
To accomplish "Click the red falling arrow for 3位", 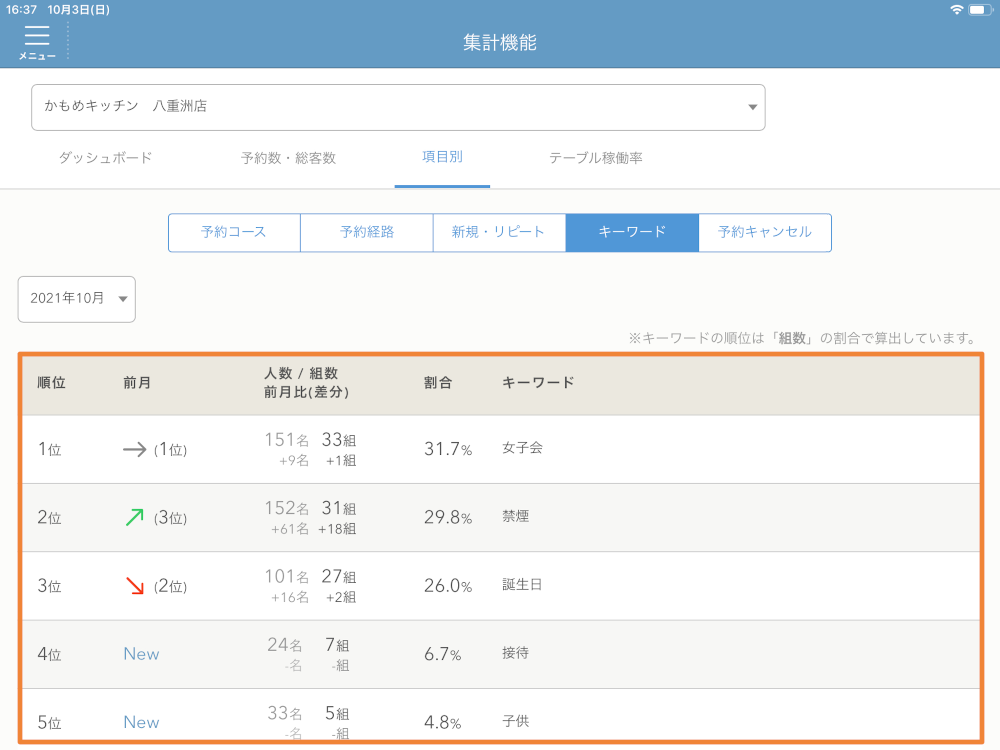I will click(x=134, y=585).
